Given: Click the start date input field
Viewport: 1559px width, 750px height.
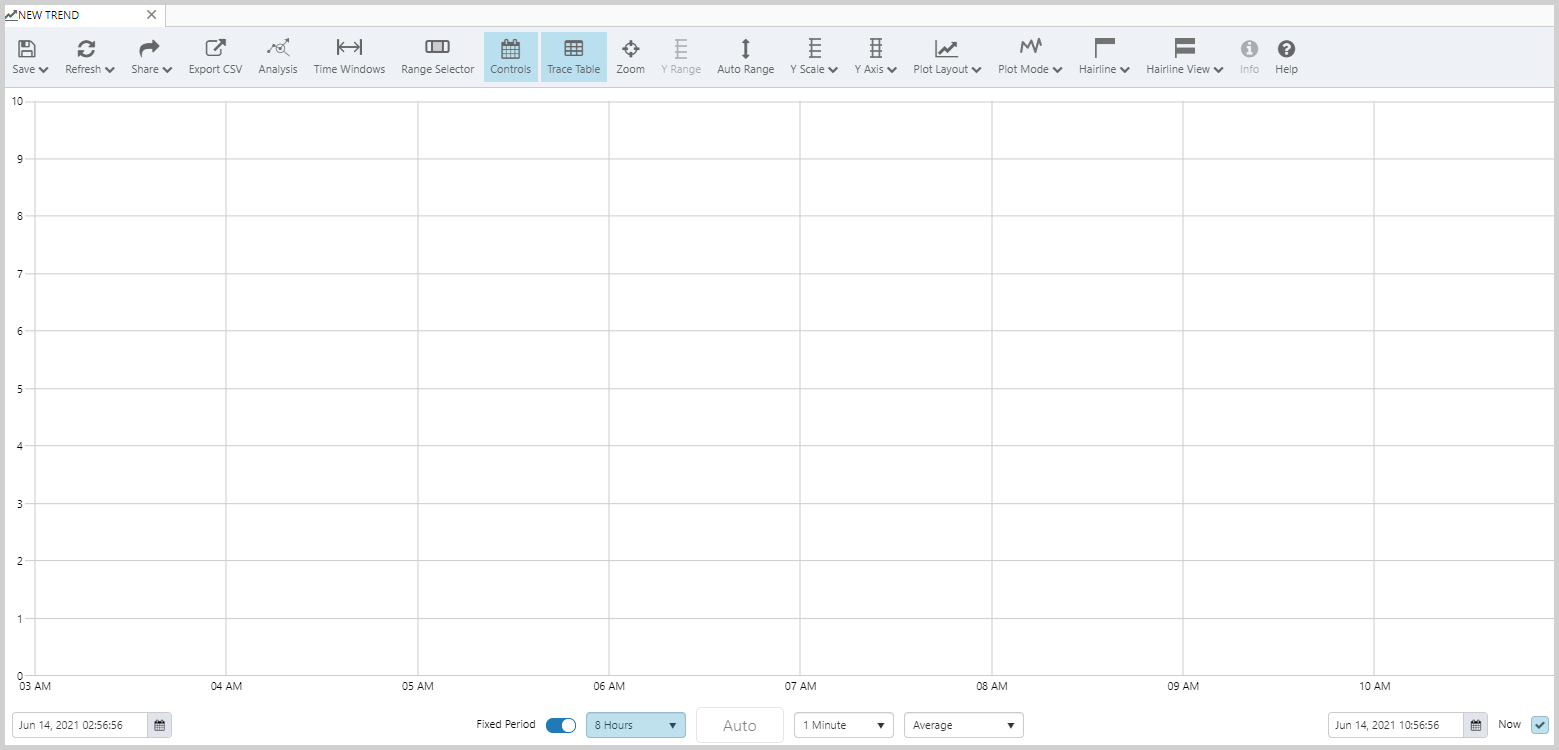Looking at the screenshot, I should click(x=80, y=725).
